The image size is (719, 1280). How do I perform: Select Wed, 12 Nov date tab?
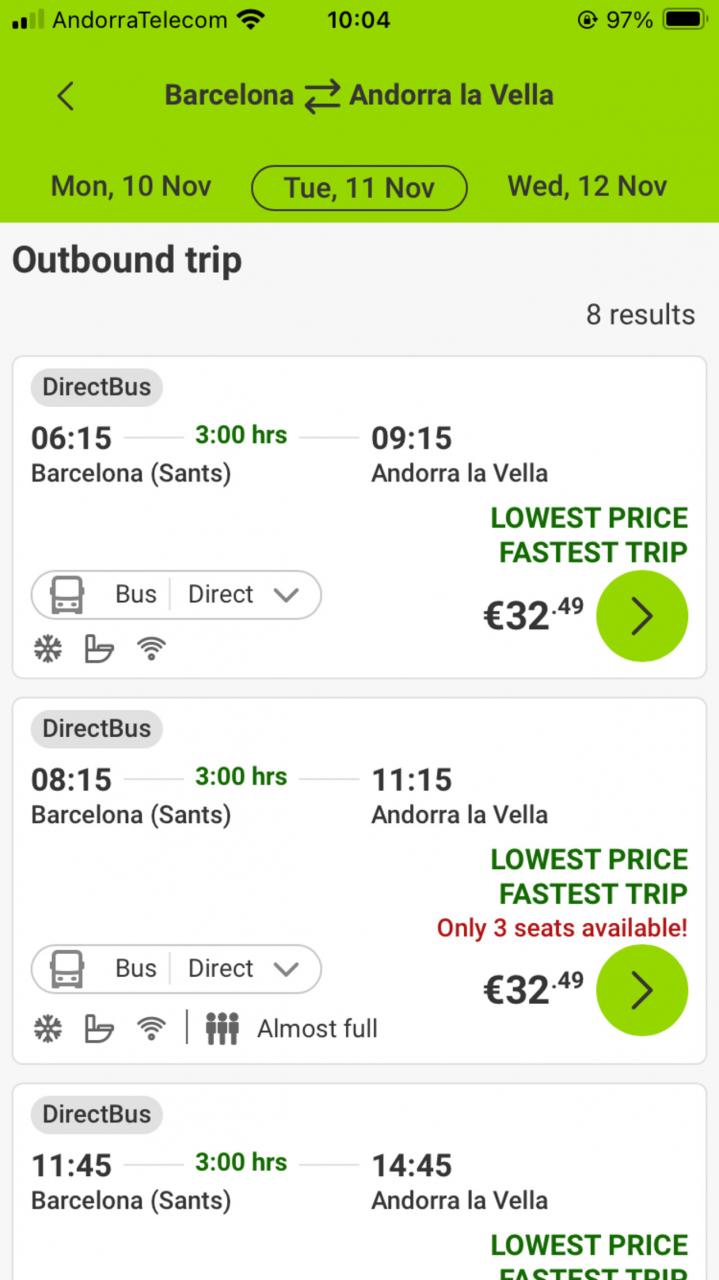pyautogui.click(x=587, y=186)
